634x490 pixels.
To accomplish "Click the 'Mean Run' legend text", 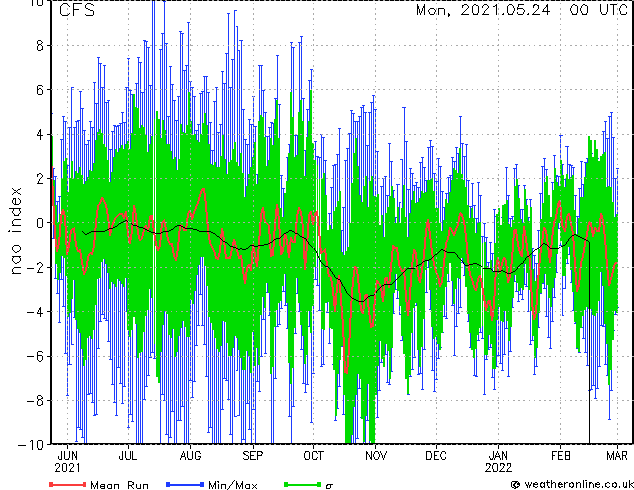I will point(120,485).
